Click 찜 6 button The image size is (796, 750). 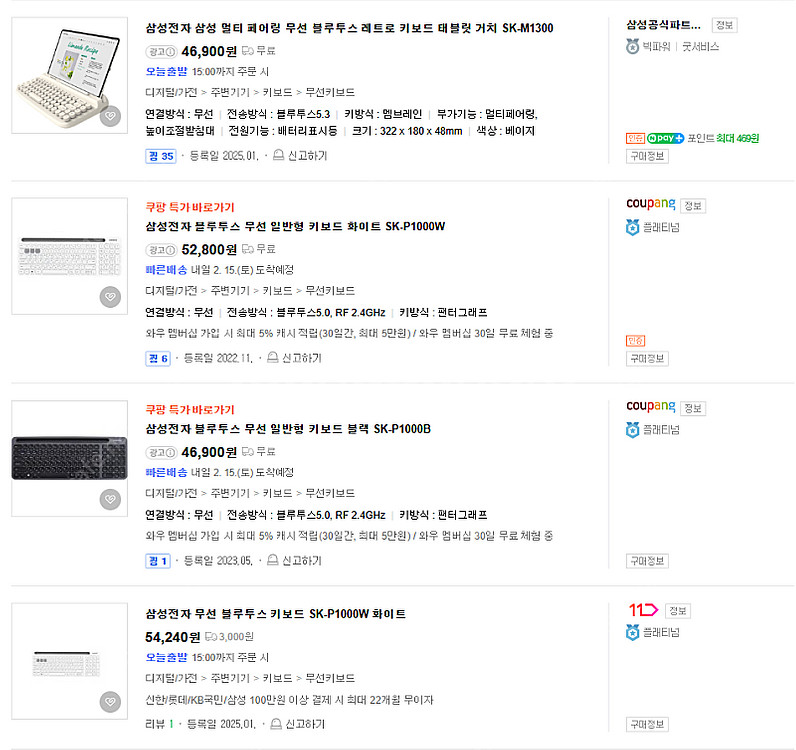tap(158, 358)
